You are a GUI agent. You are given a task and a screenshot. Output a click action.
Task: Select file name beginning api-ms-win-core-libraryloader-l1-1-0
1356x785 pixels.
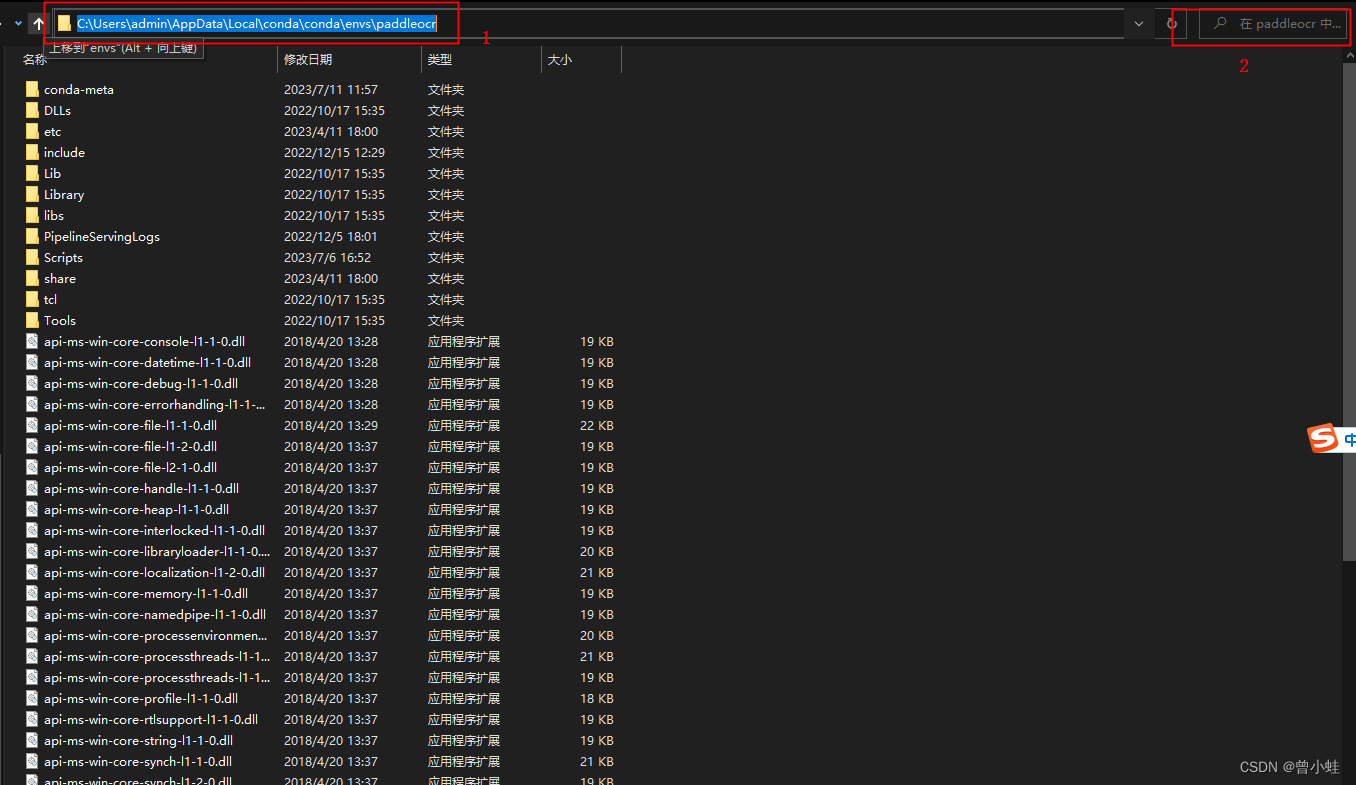[x=157, y=552]
